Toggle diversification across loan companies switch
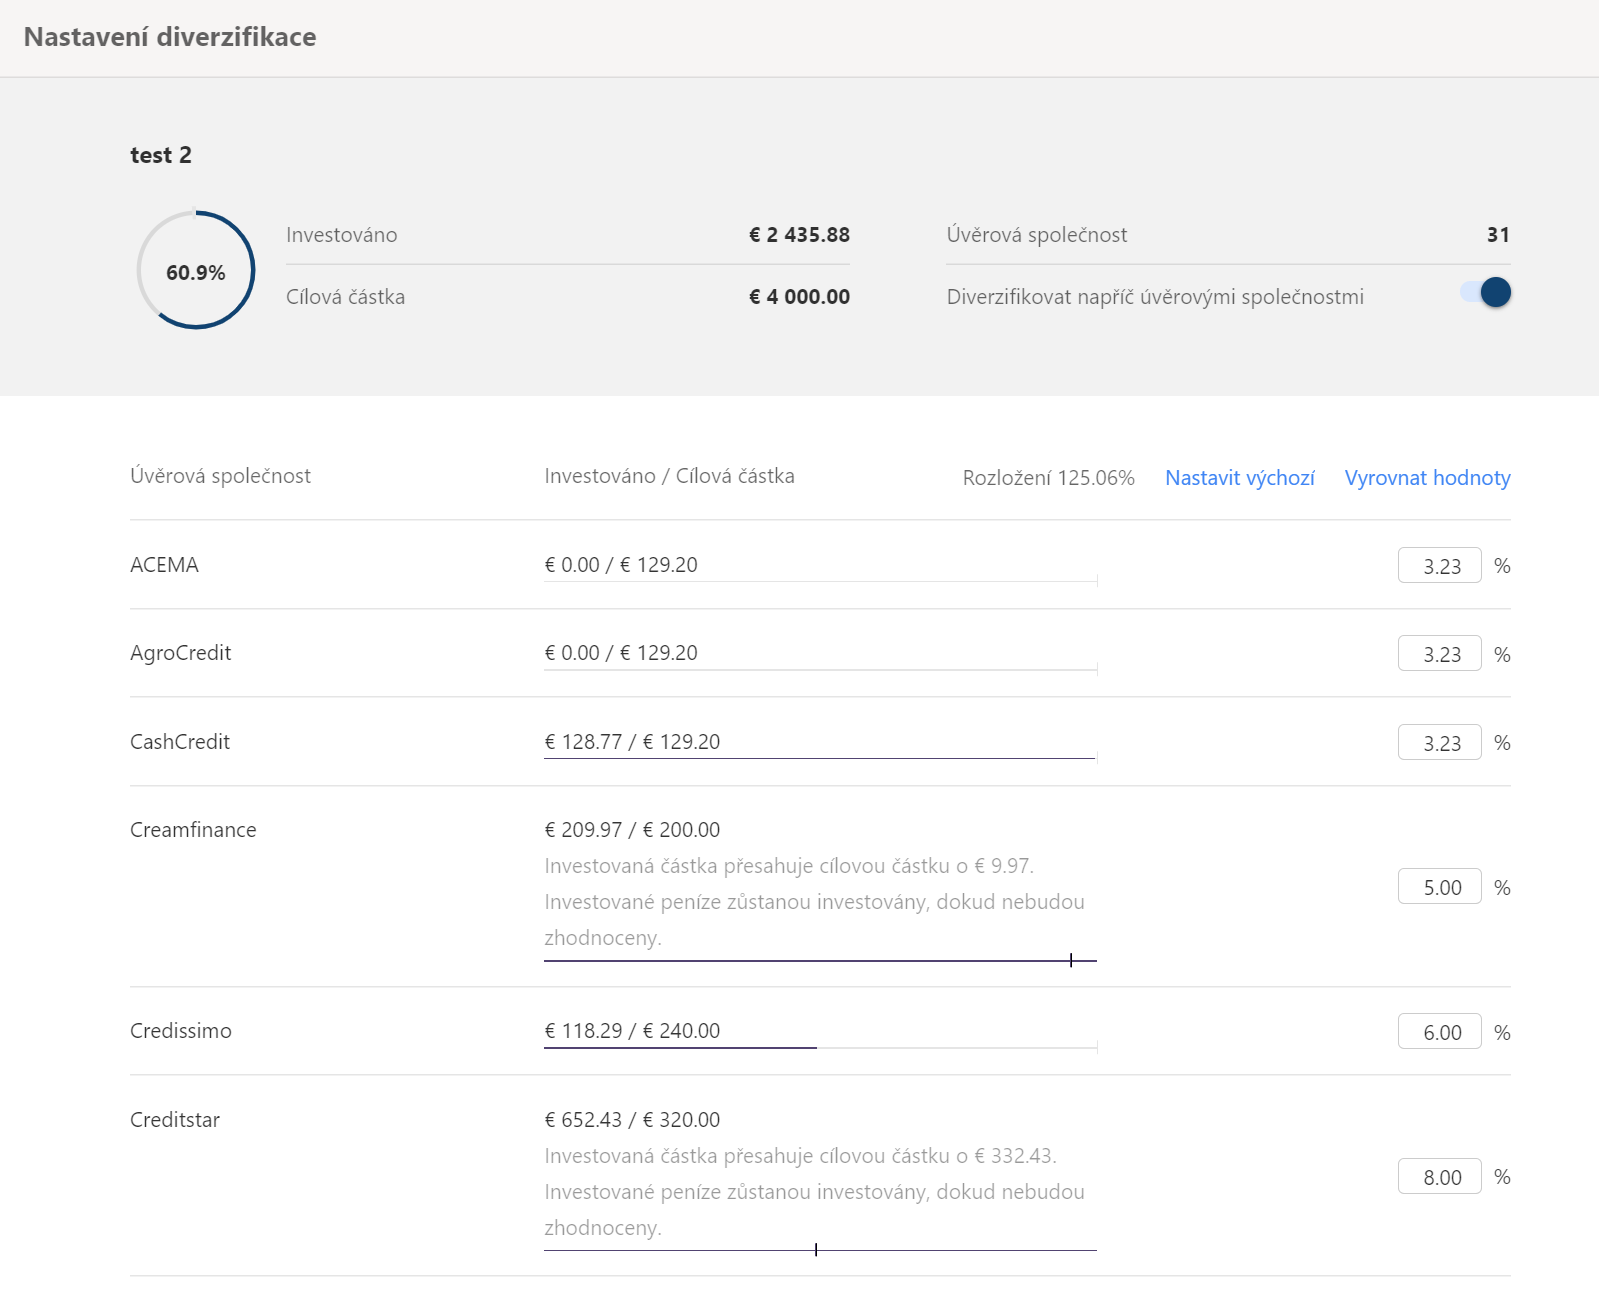Image resolution: width=1599 pixels, height=1292 pixels. click(x=1486, y=292)
